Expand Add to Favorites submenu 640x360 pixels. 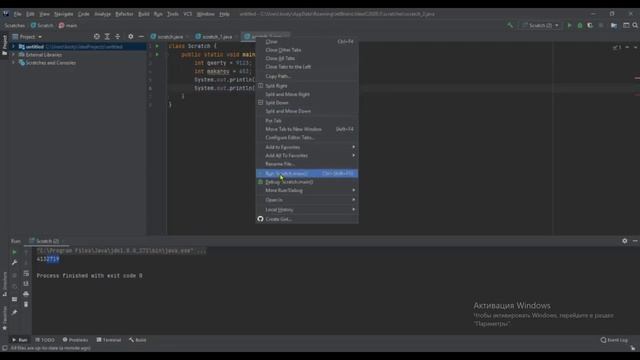pyautogui.click(x=307, y=147)
